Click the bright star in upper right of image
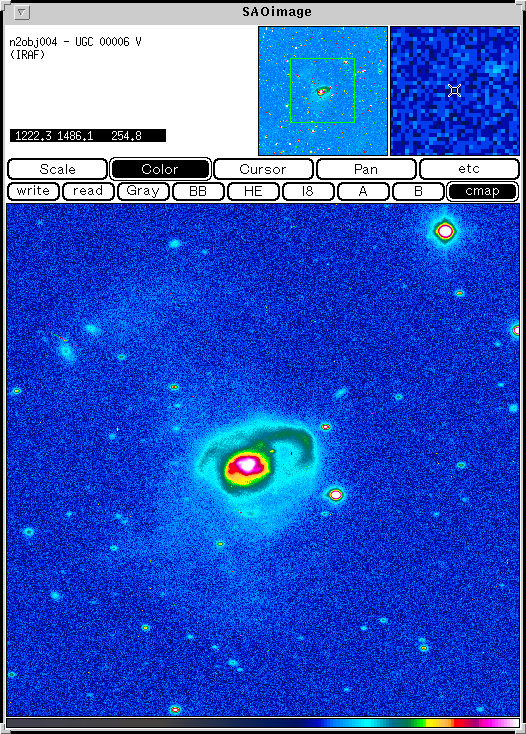The image size is (526, 734). pos(445,231)
